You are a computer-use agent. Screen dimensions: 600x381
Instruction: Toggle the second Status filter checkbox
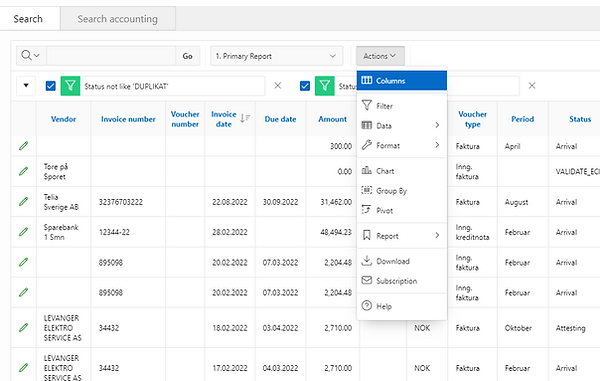[305, 86]
